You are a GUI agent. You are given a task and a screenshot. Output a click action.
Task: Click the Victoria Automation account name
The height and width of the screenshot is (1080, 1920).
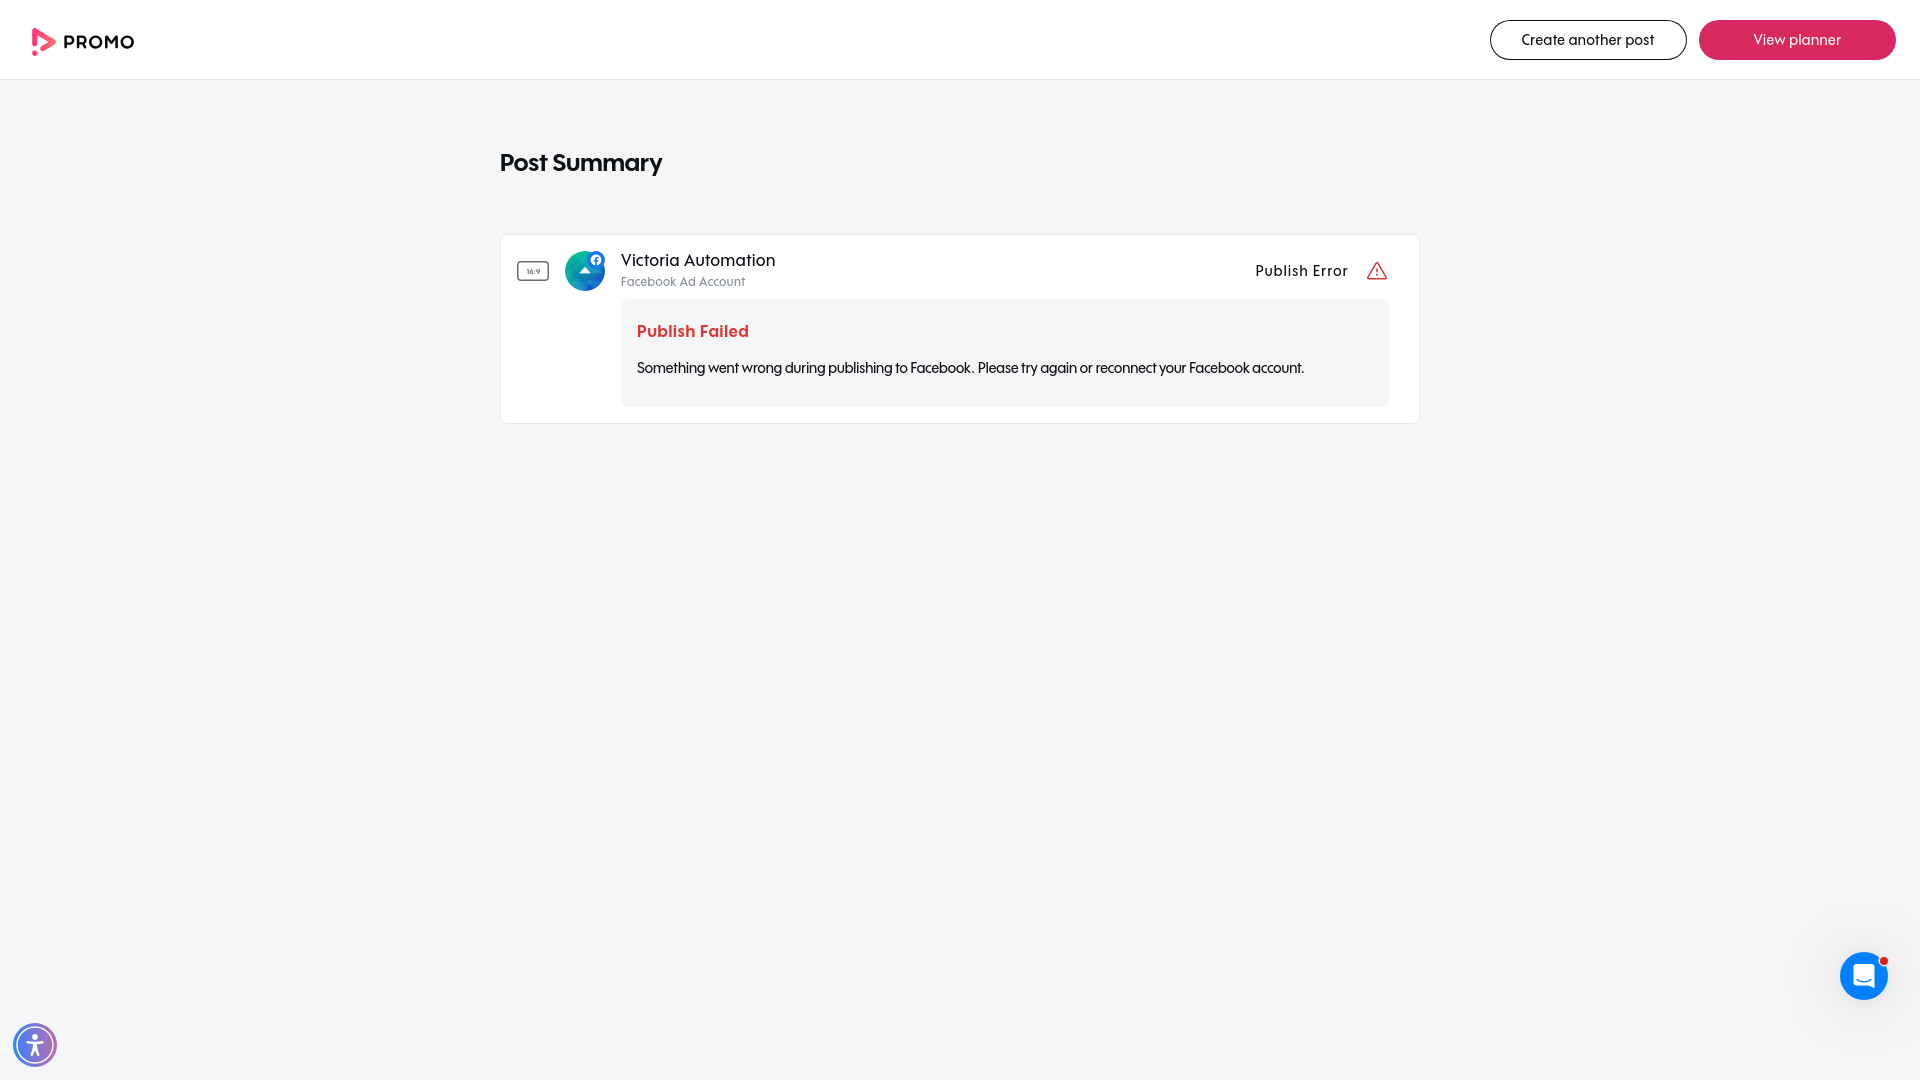[x=698, y=260]
